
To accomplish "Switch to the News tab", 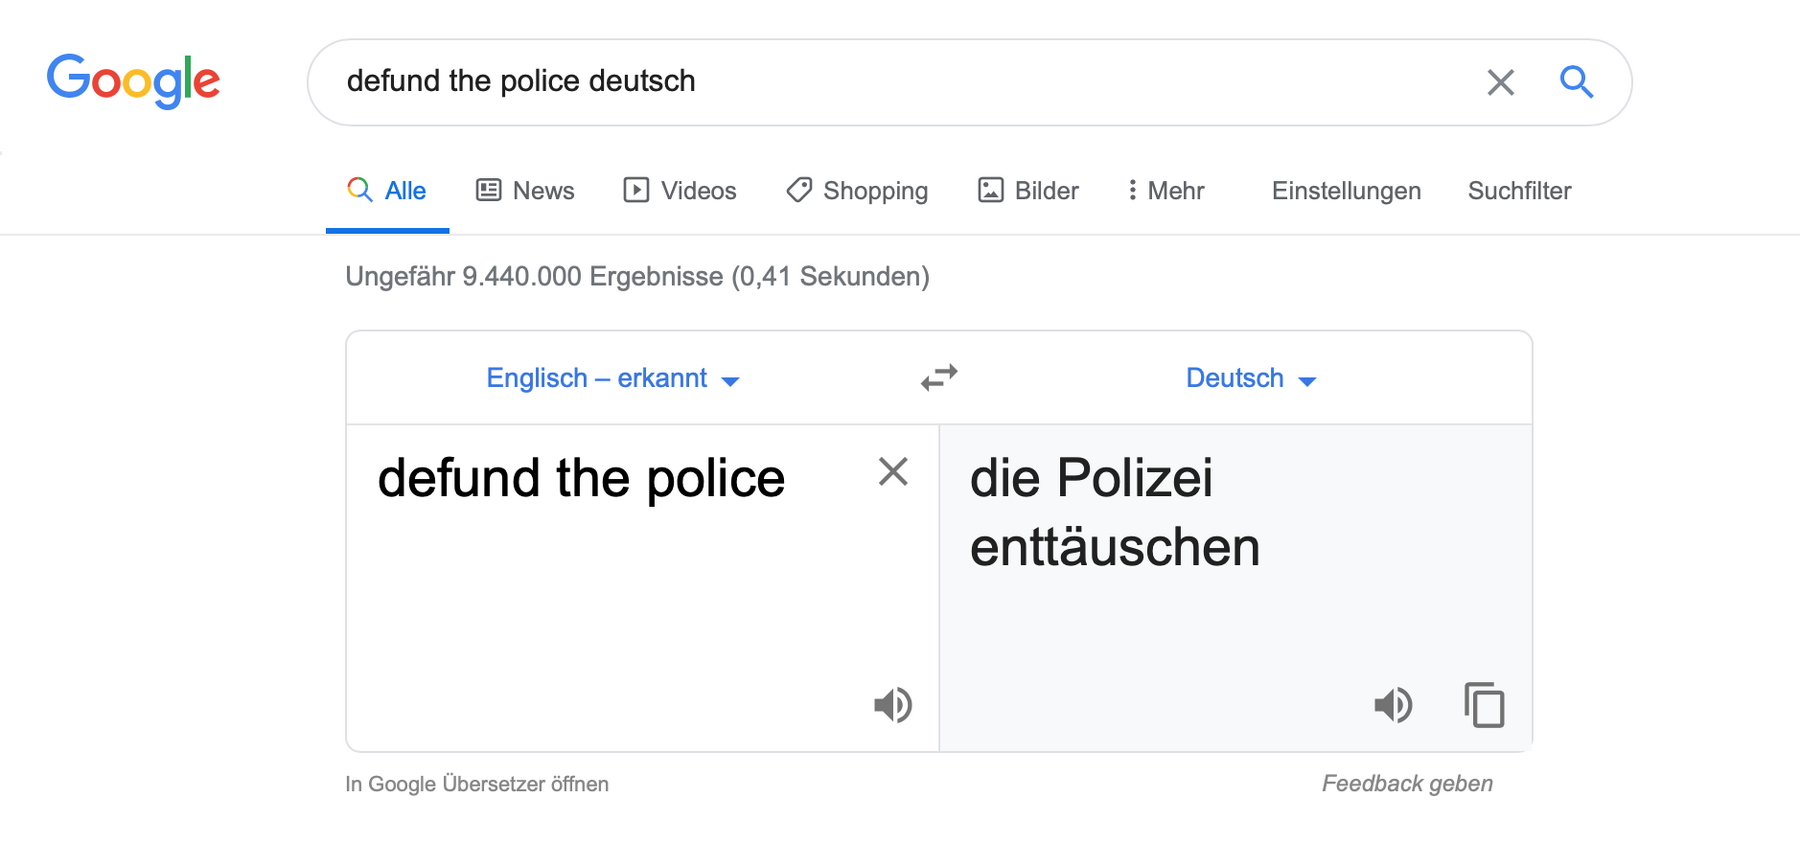I will pyautogui.click(x=525, y=190).
